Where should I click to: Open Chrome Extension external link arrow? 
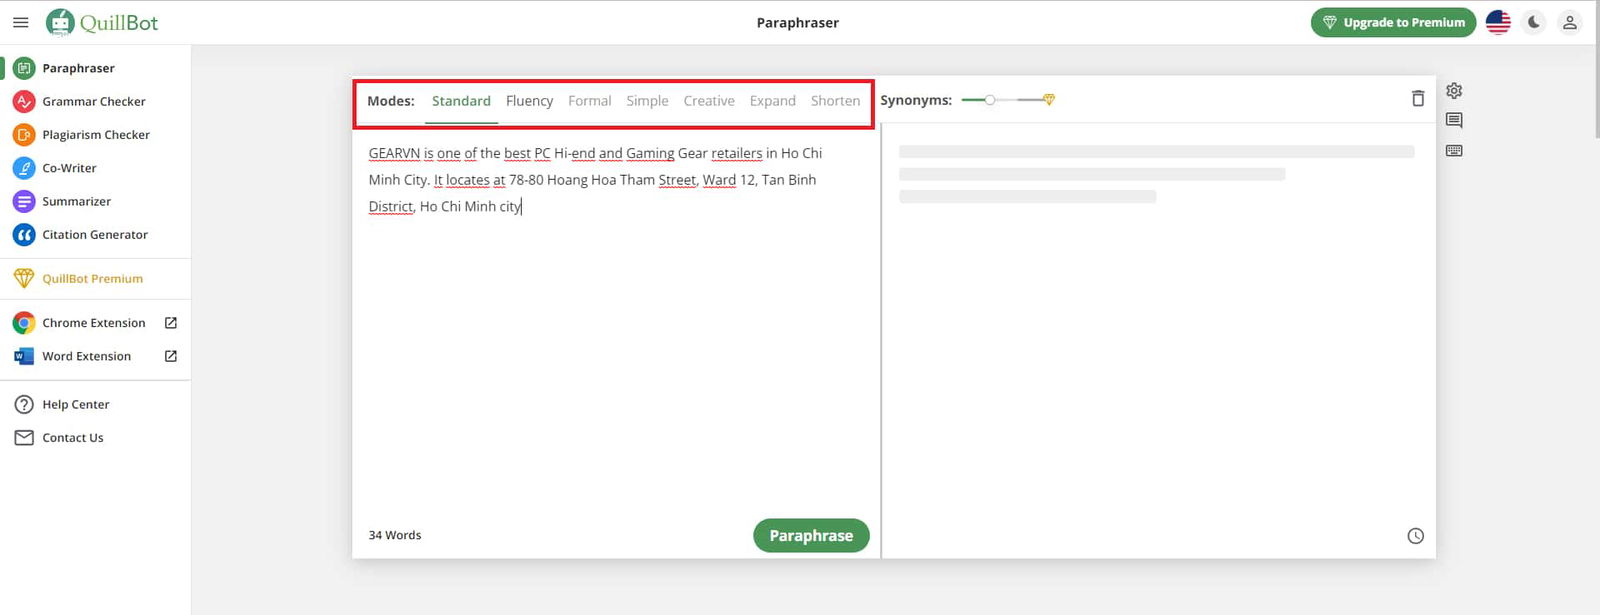pos(171,323)
